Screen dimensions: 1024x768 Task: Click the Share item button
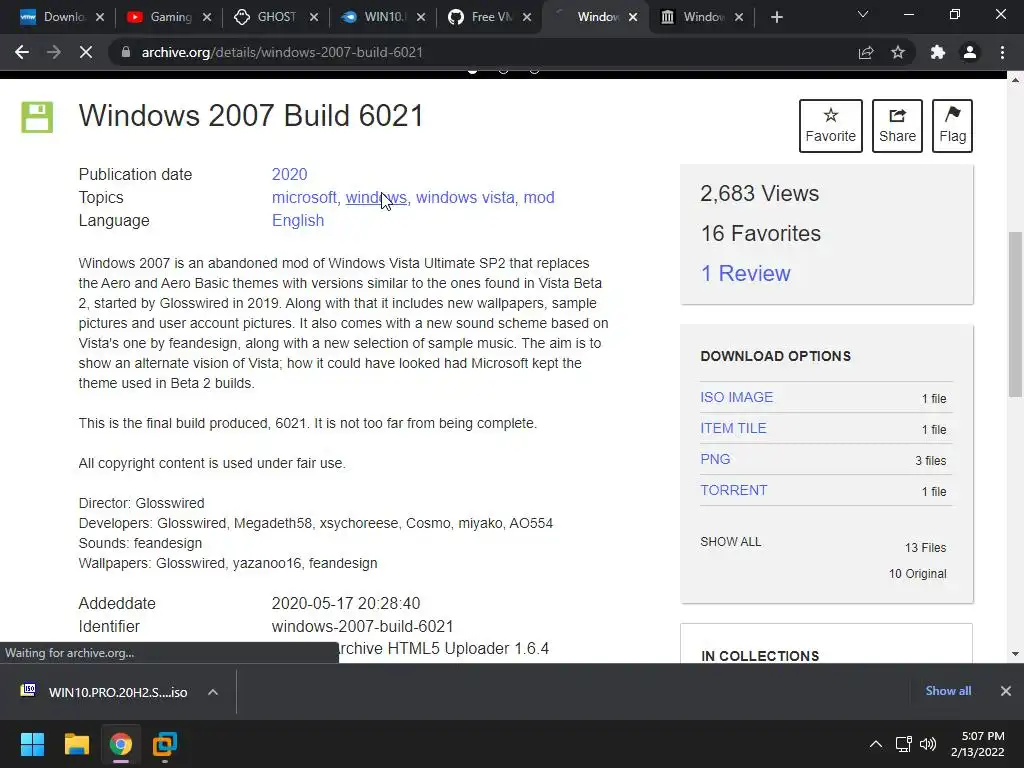897,126
